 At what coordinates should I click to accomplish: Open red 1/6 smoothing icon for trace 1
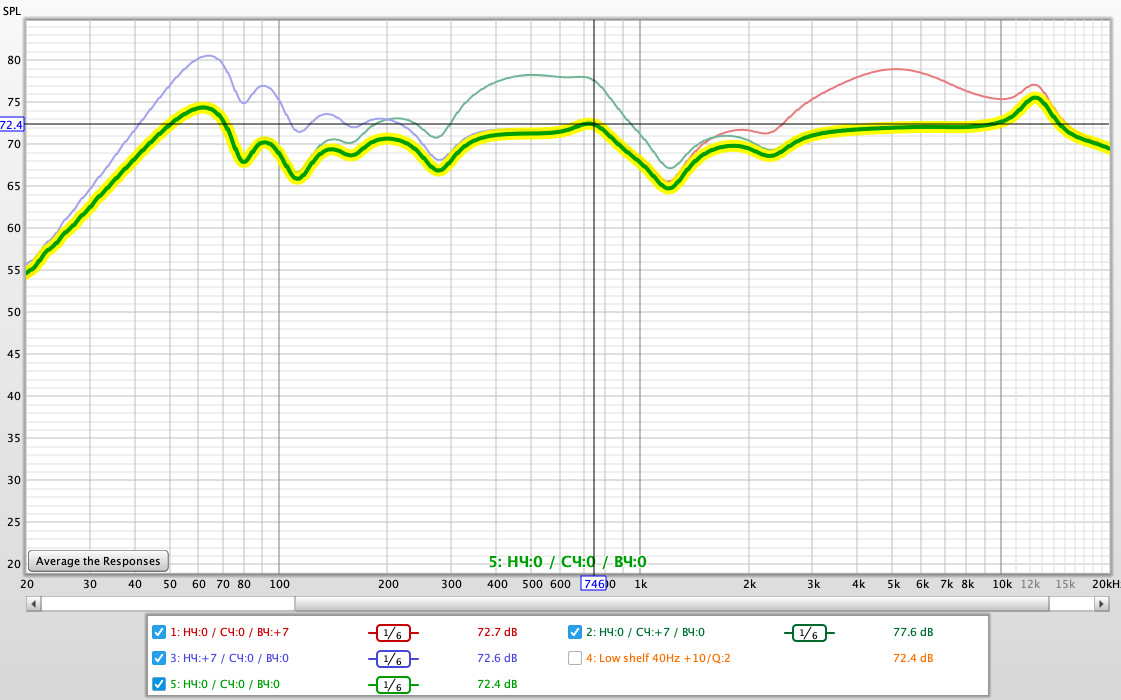(x=392, y=633)
